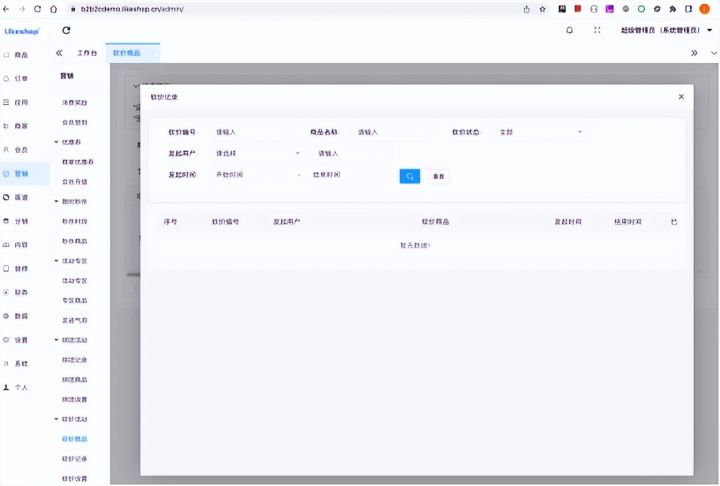Click the browser back arrow
720x486 pixels.
(x=6, y=9)
